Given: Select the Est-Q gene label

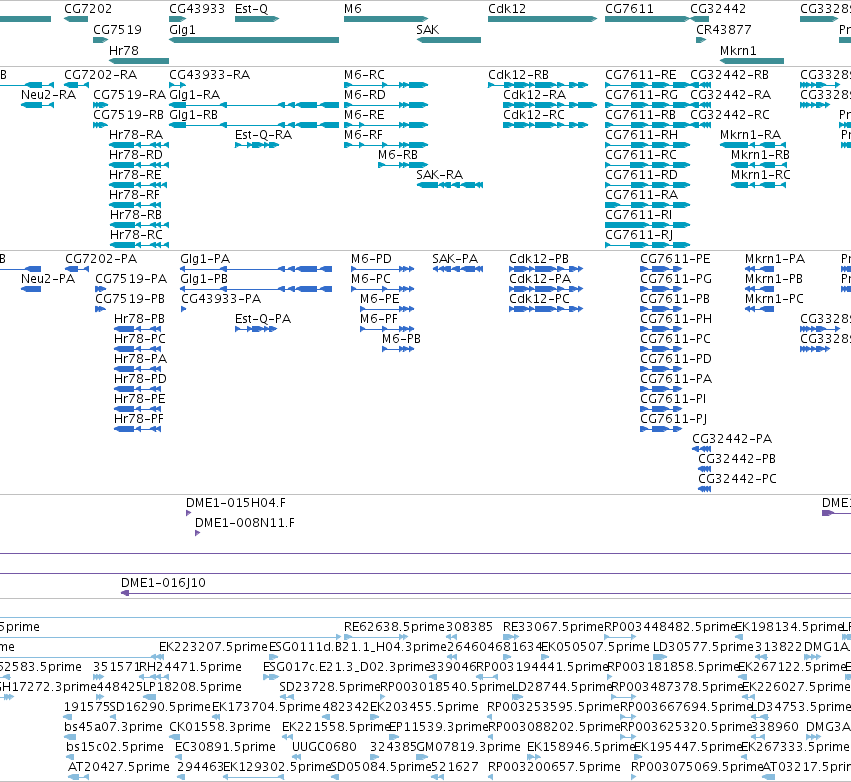Looking at the screenshot, I should pyautogui.click(x=251, y=9).
